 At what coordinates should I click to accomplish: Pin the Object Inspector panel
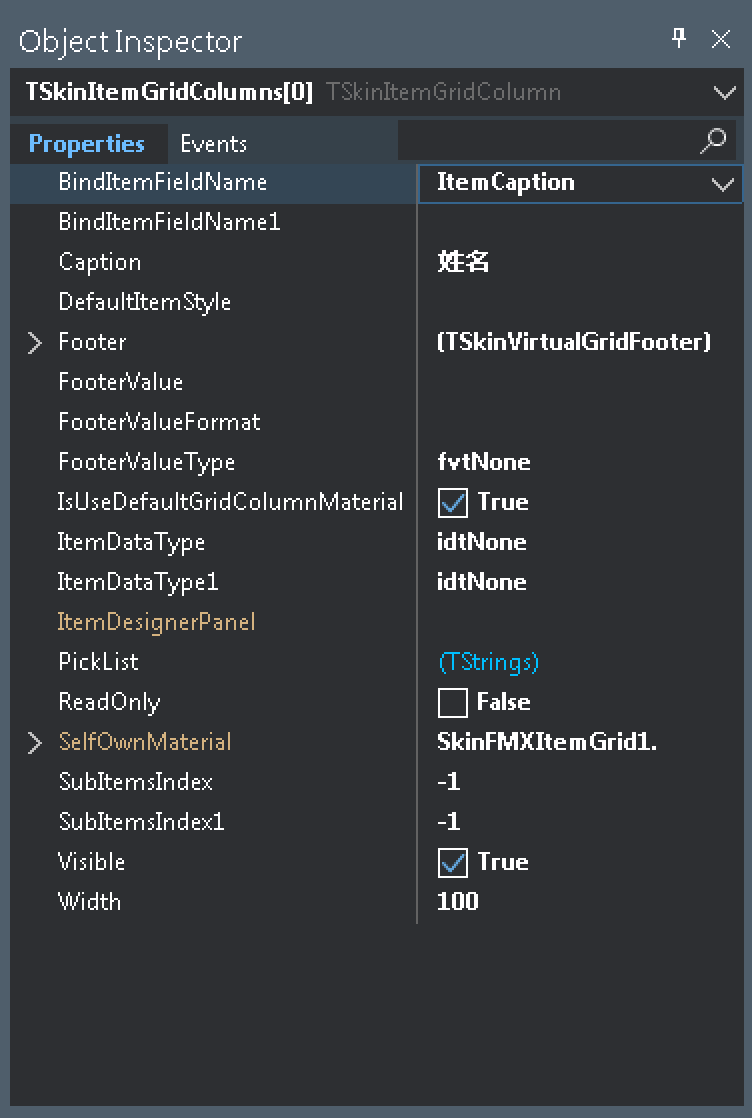pos(679,39)
